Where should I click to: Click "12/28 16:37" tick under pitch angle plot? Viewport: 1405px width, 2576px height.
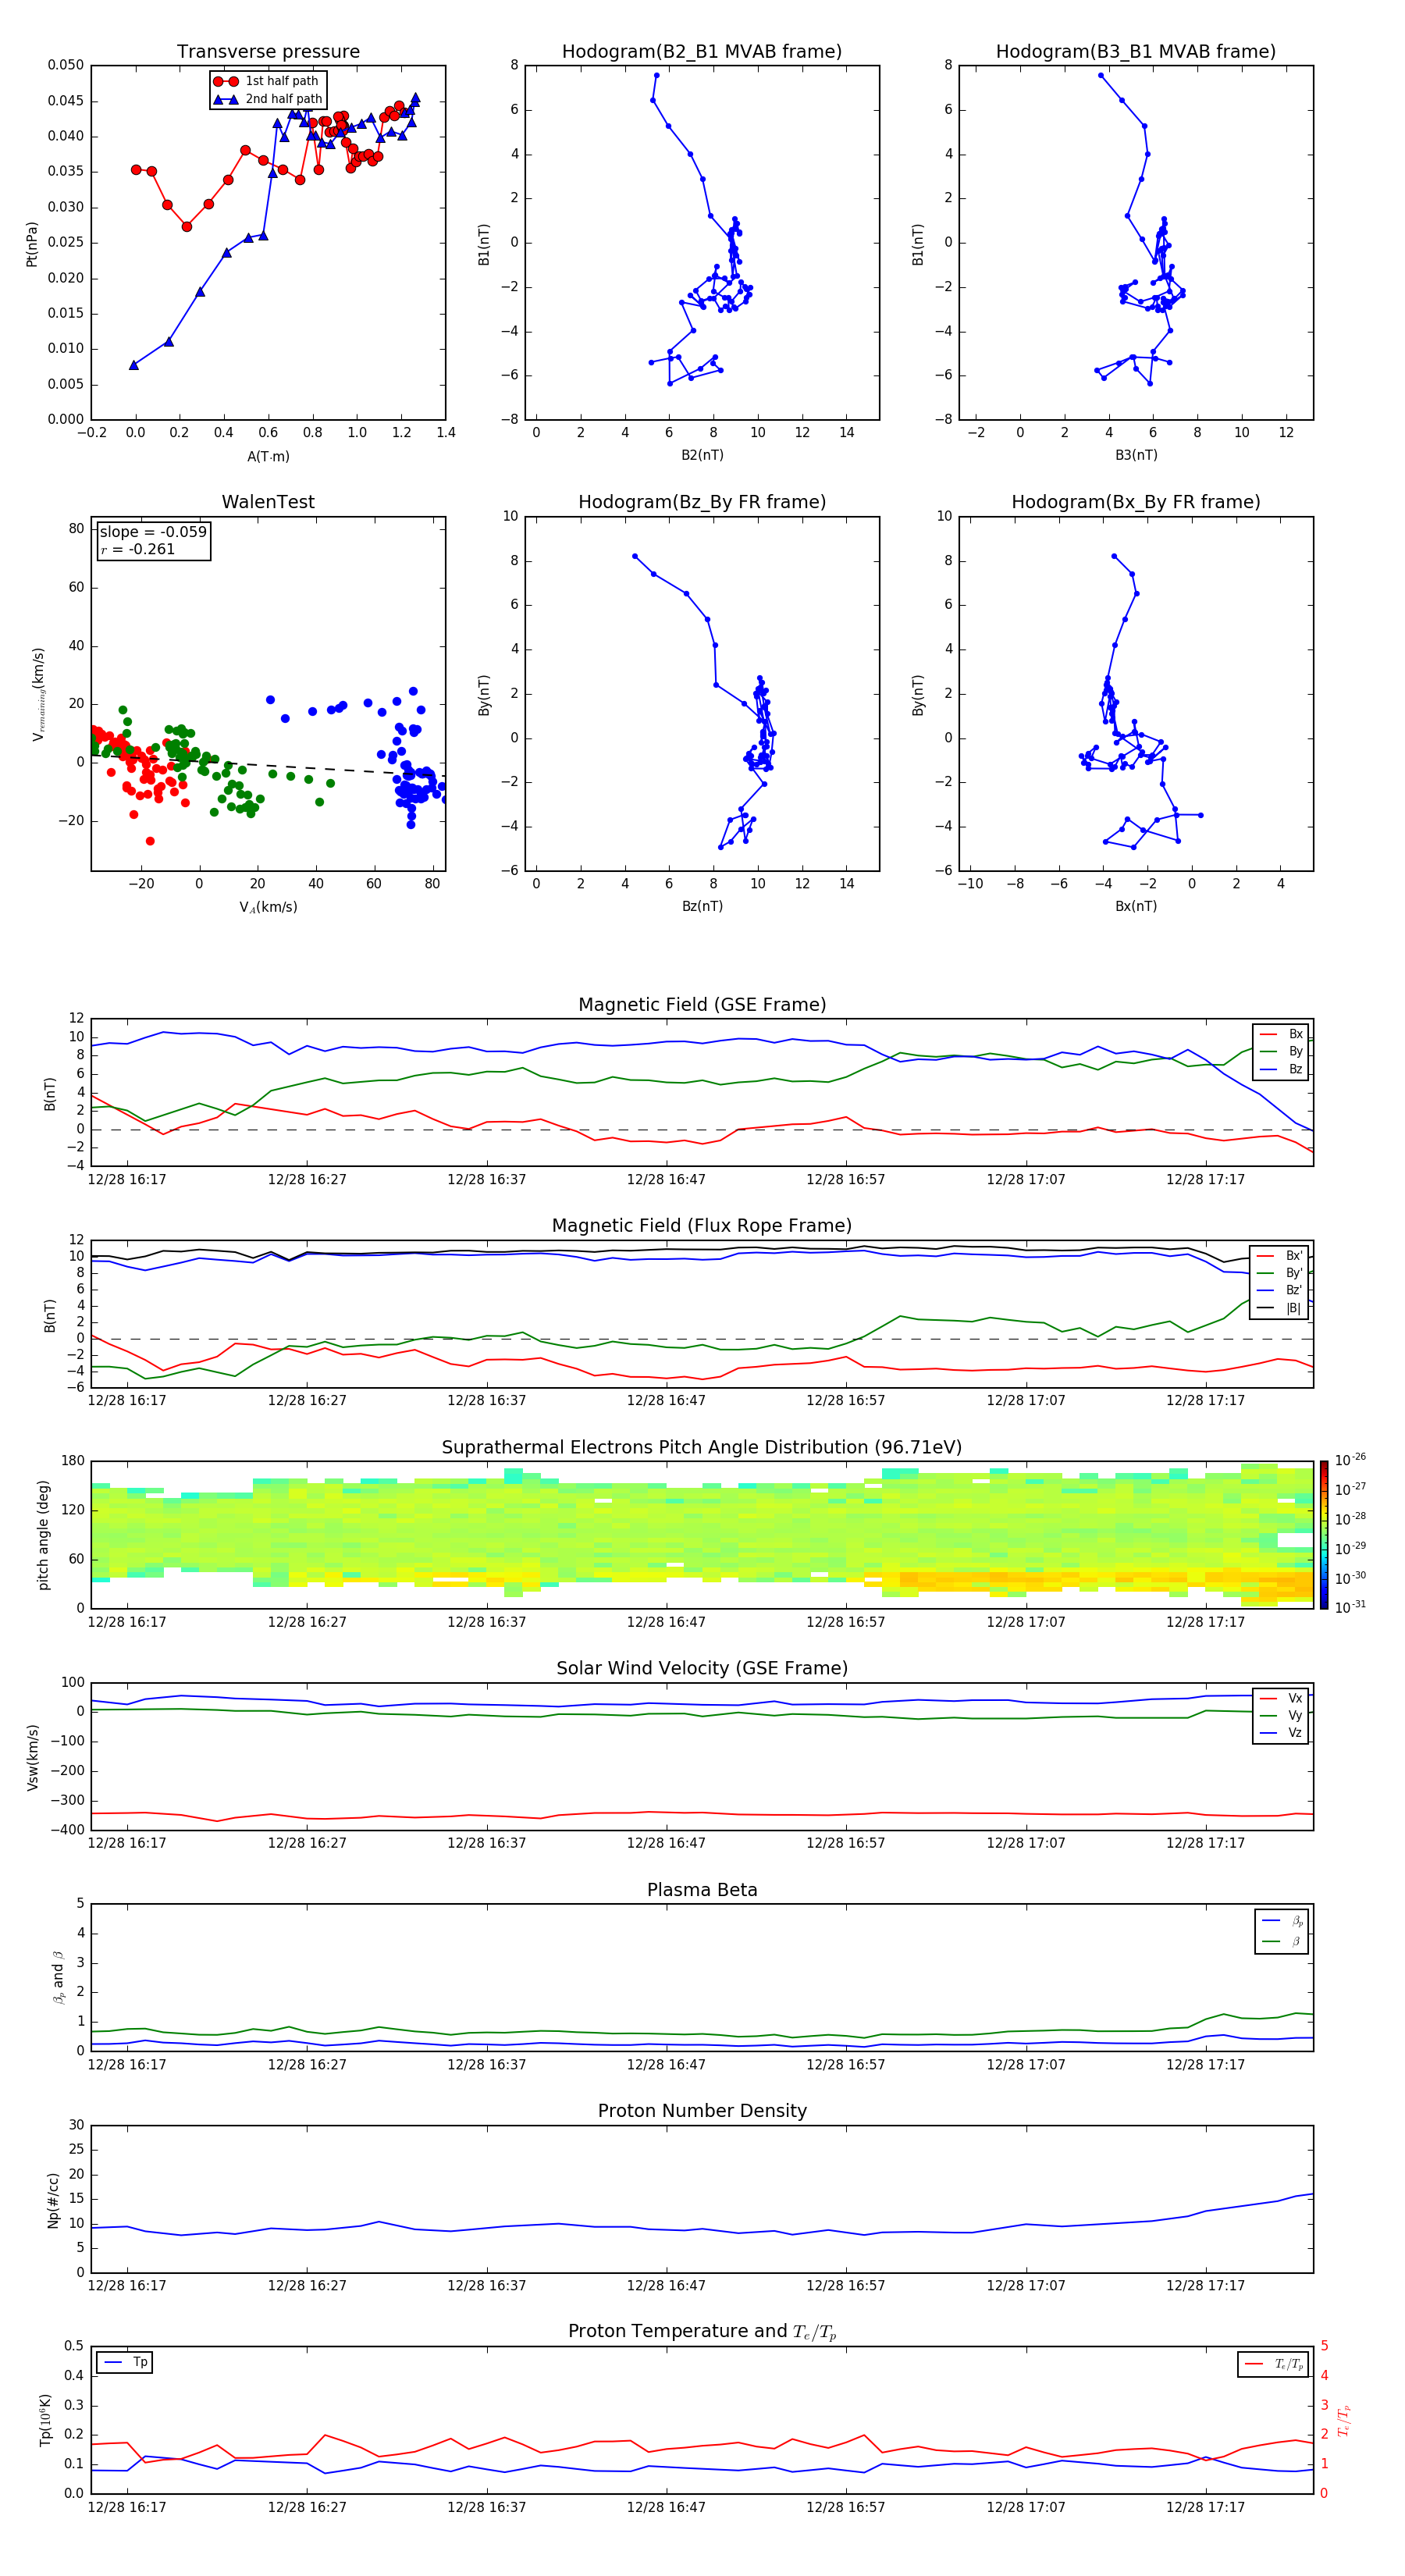pos(486,1621)
